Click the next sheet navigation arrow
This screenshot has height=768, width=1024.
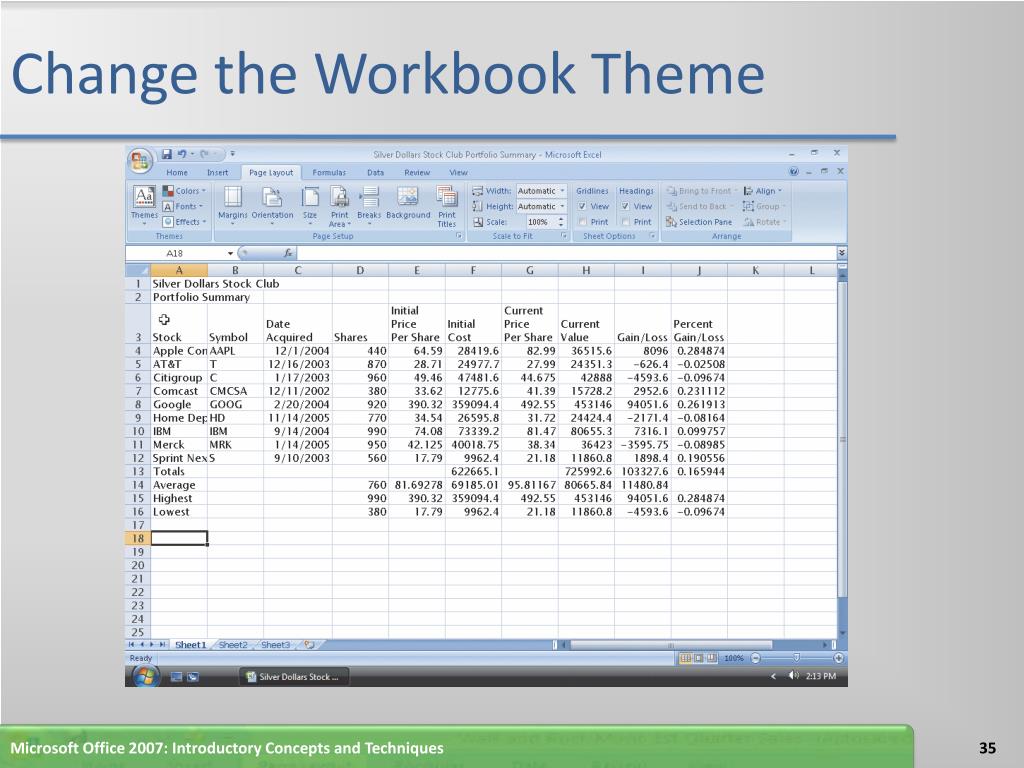tap(152, 645)
